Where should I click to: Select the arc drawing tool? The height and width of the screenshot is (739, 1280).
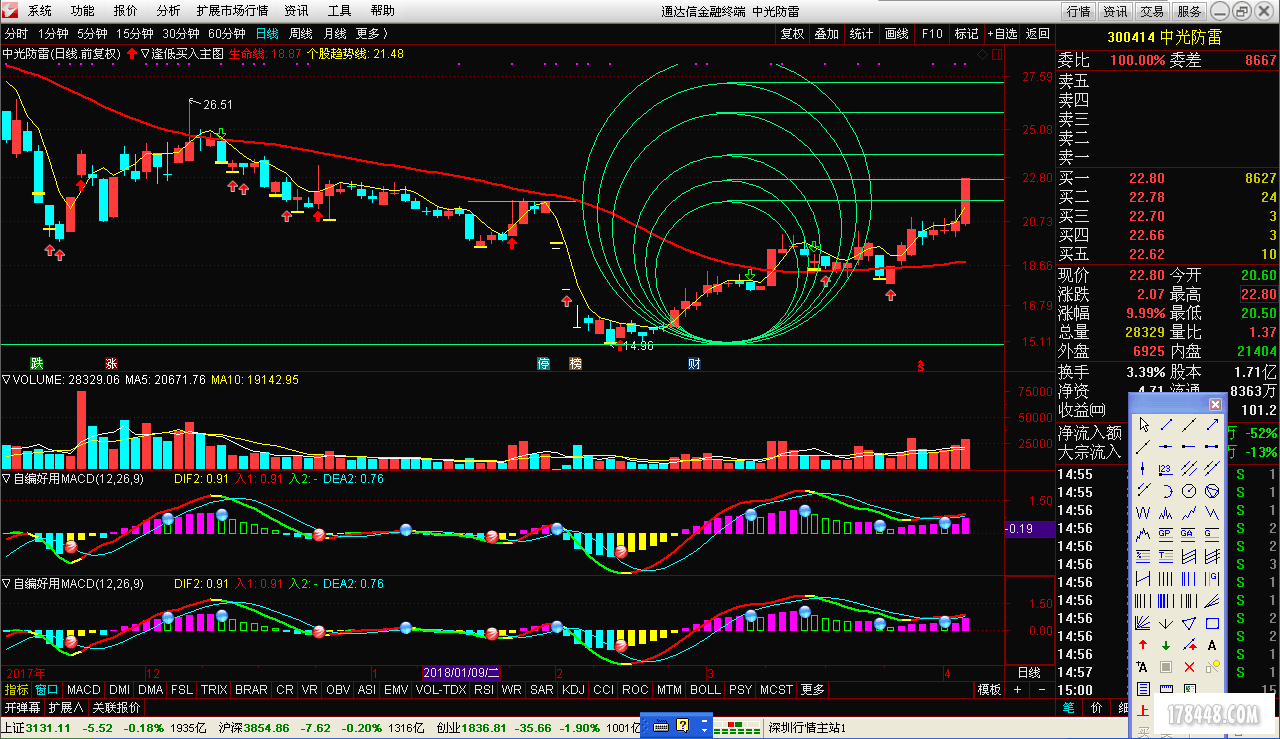coord(1166,490)
